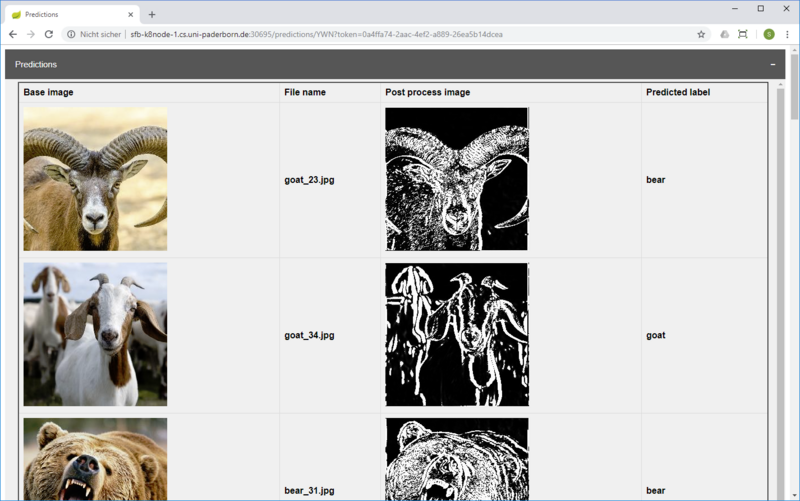This screenshot has width=800, height=501.
Task: Open the goat_34.jpg base image
Action: click(x=95, y=334)
